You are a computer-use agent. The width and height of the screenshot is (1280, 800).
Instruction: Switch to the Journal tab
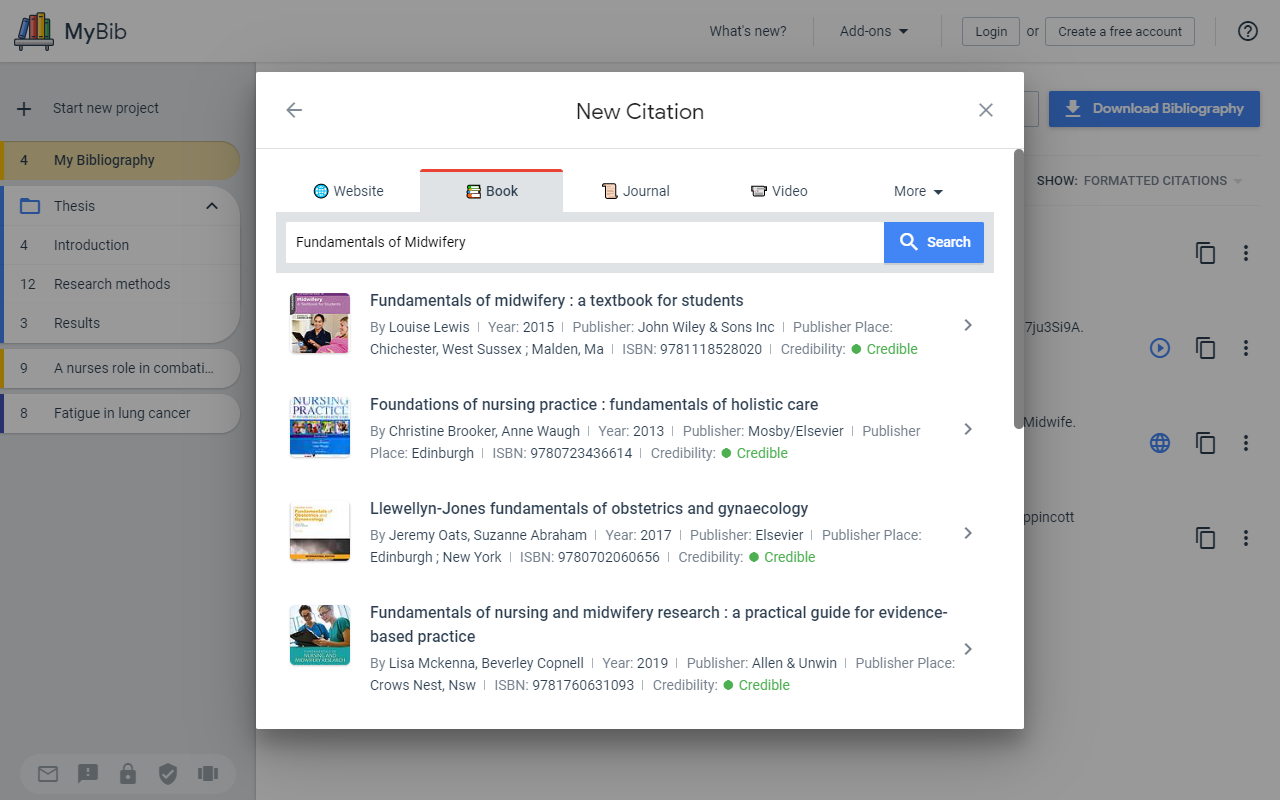pyautogui.click(x=635, y=191)
